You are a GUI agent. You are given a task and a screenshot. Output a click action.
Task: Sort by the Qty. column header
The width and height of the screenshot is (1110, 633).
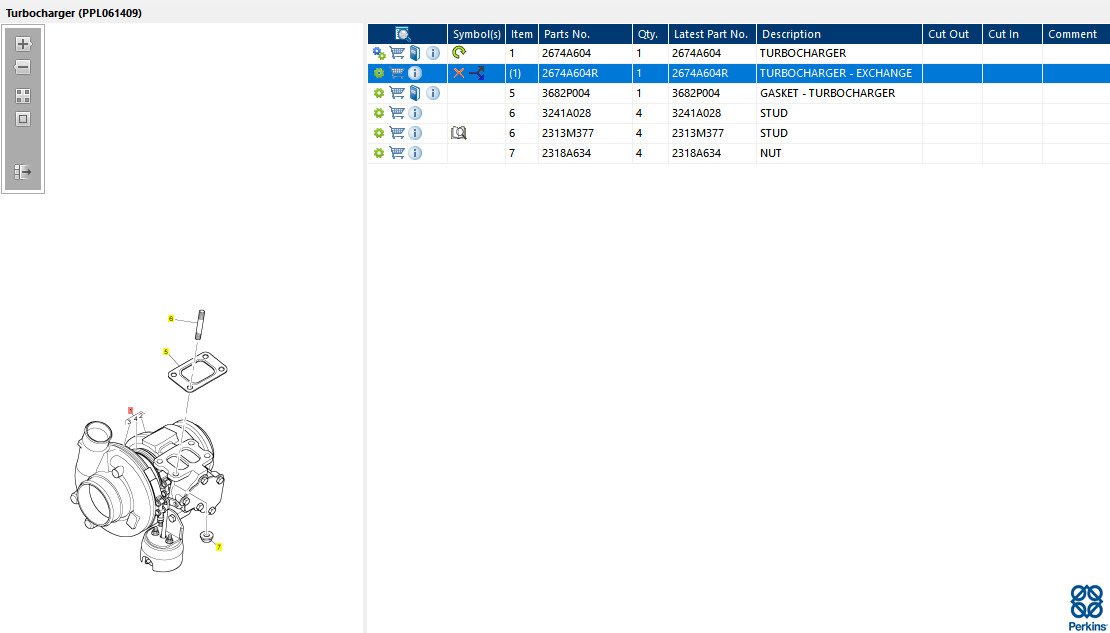tap(651, 34)
